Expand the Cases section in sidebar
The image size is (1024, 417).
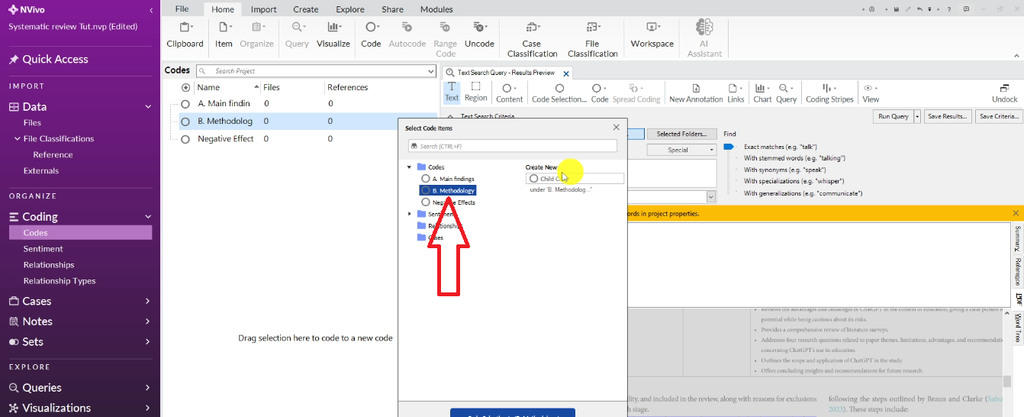pos(148,301)
